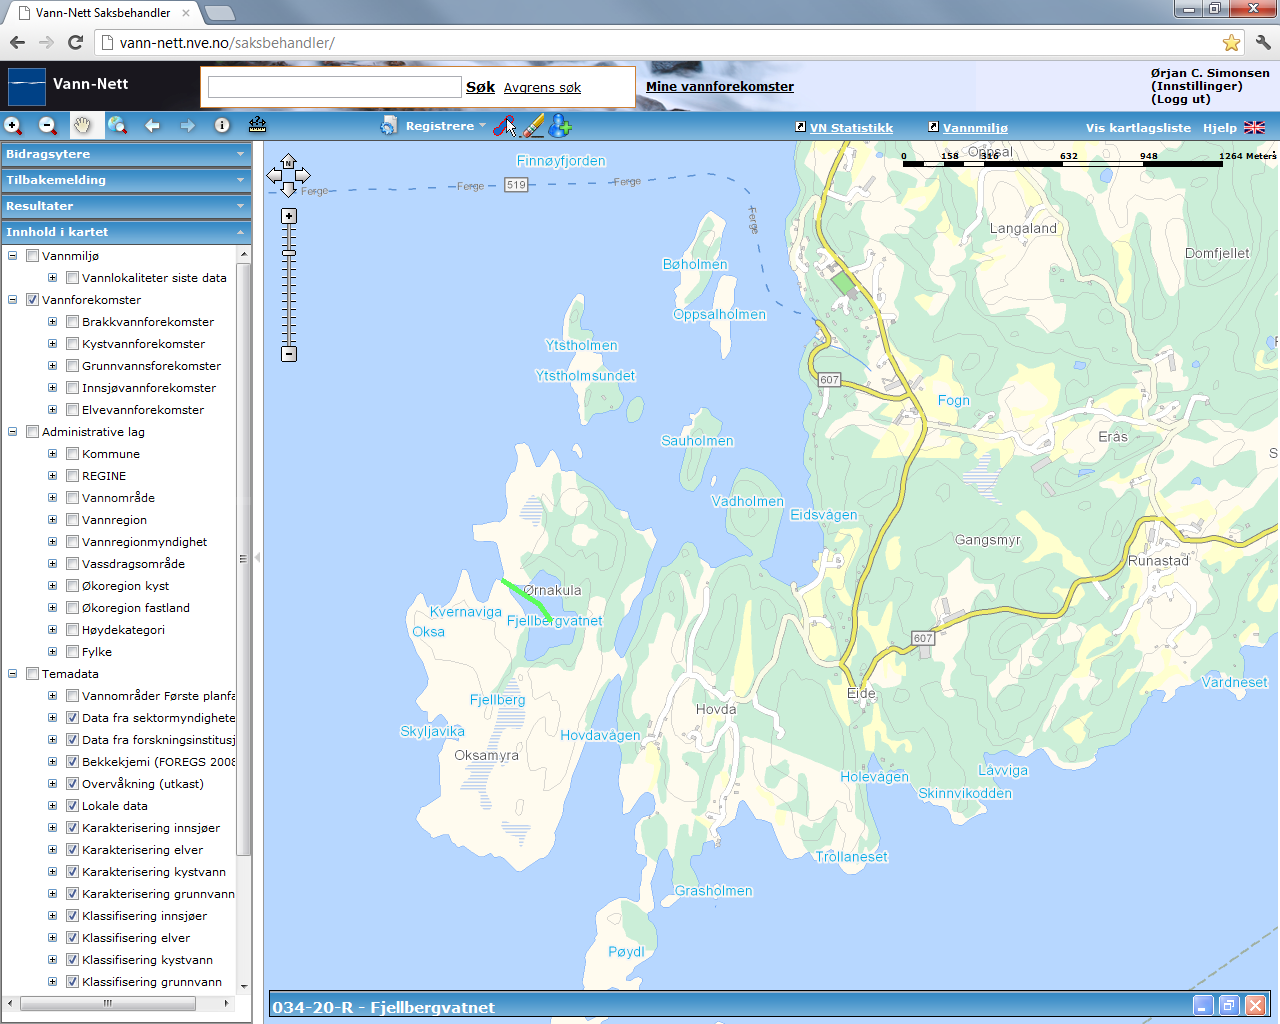Viewport: 1280px width, 1024px height.
Task: Click the search text input field
Action: (334, 87)
